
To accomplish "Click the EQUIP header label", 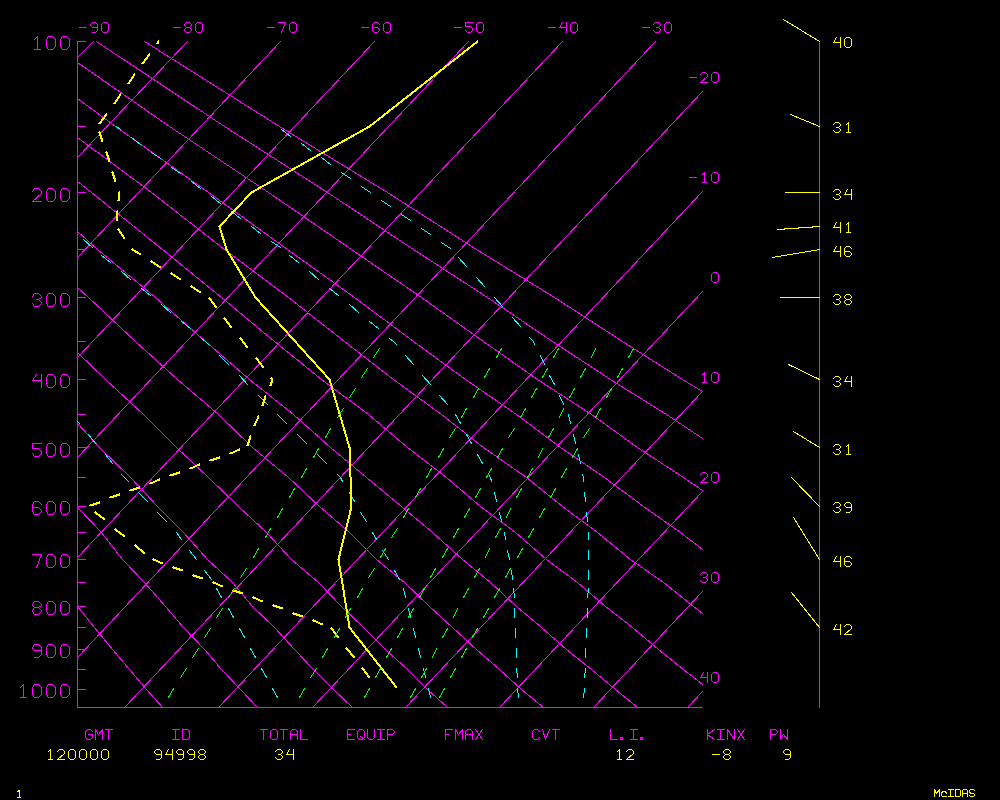I will [x=371, y=735].
